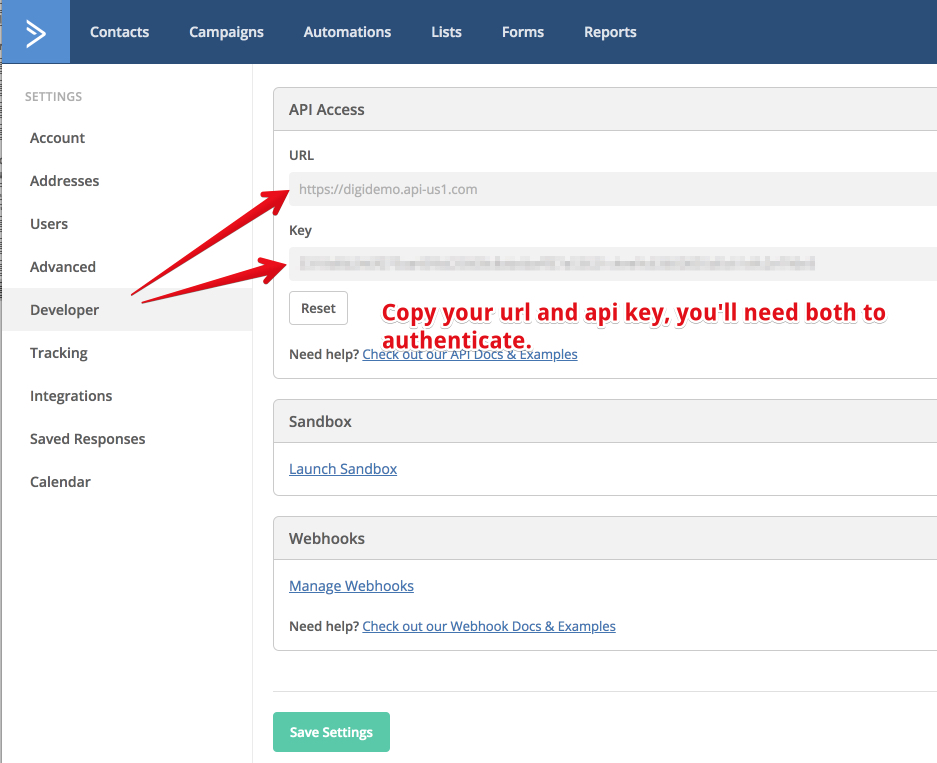Viewport: 937px width, 763px height.
Task: Navigate to Campaigns
Action: (x=226, y=31)
